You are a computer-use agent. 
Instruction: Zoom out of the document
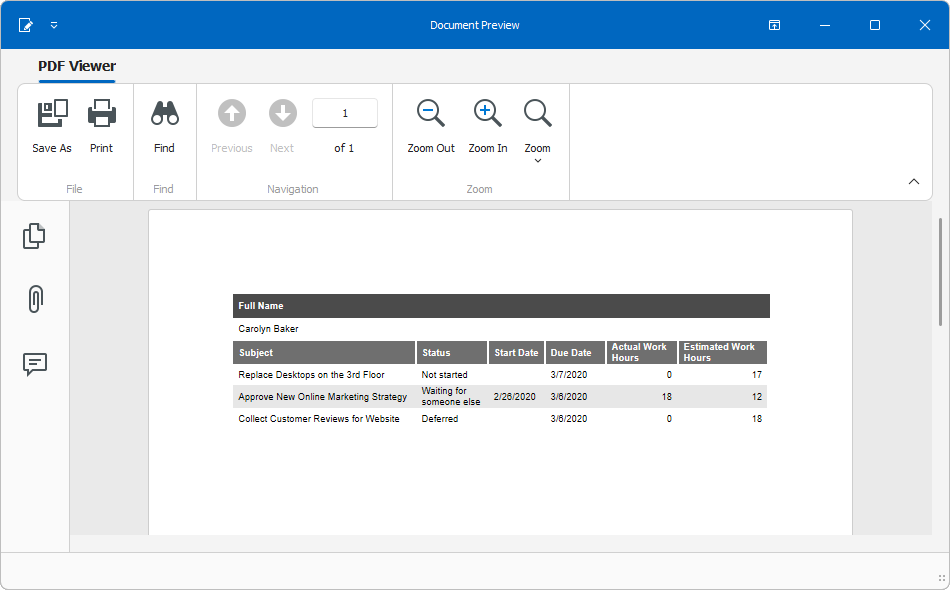coord(430,125)
